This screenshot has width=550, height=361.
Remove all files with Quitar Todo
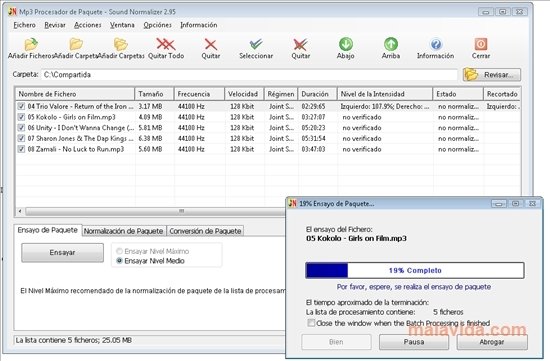click(x=166, y=44)
